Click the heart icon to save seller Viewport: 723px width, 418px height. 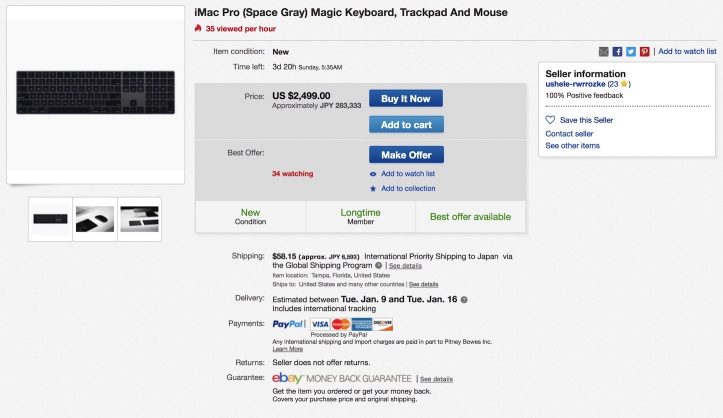coord(550,120)
